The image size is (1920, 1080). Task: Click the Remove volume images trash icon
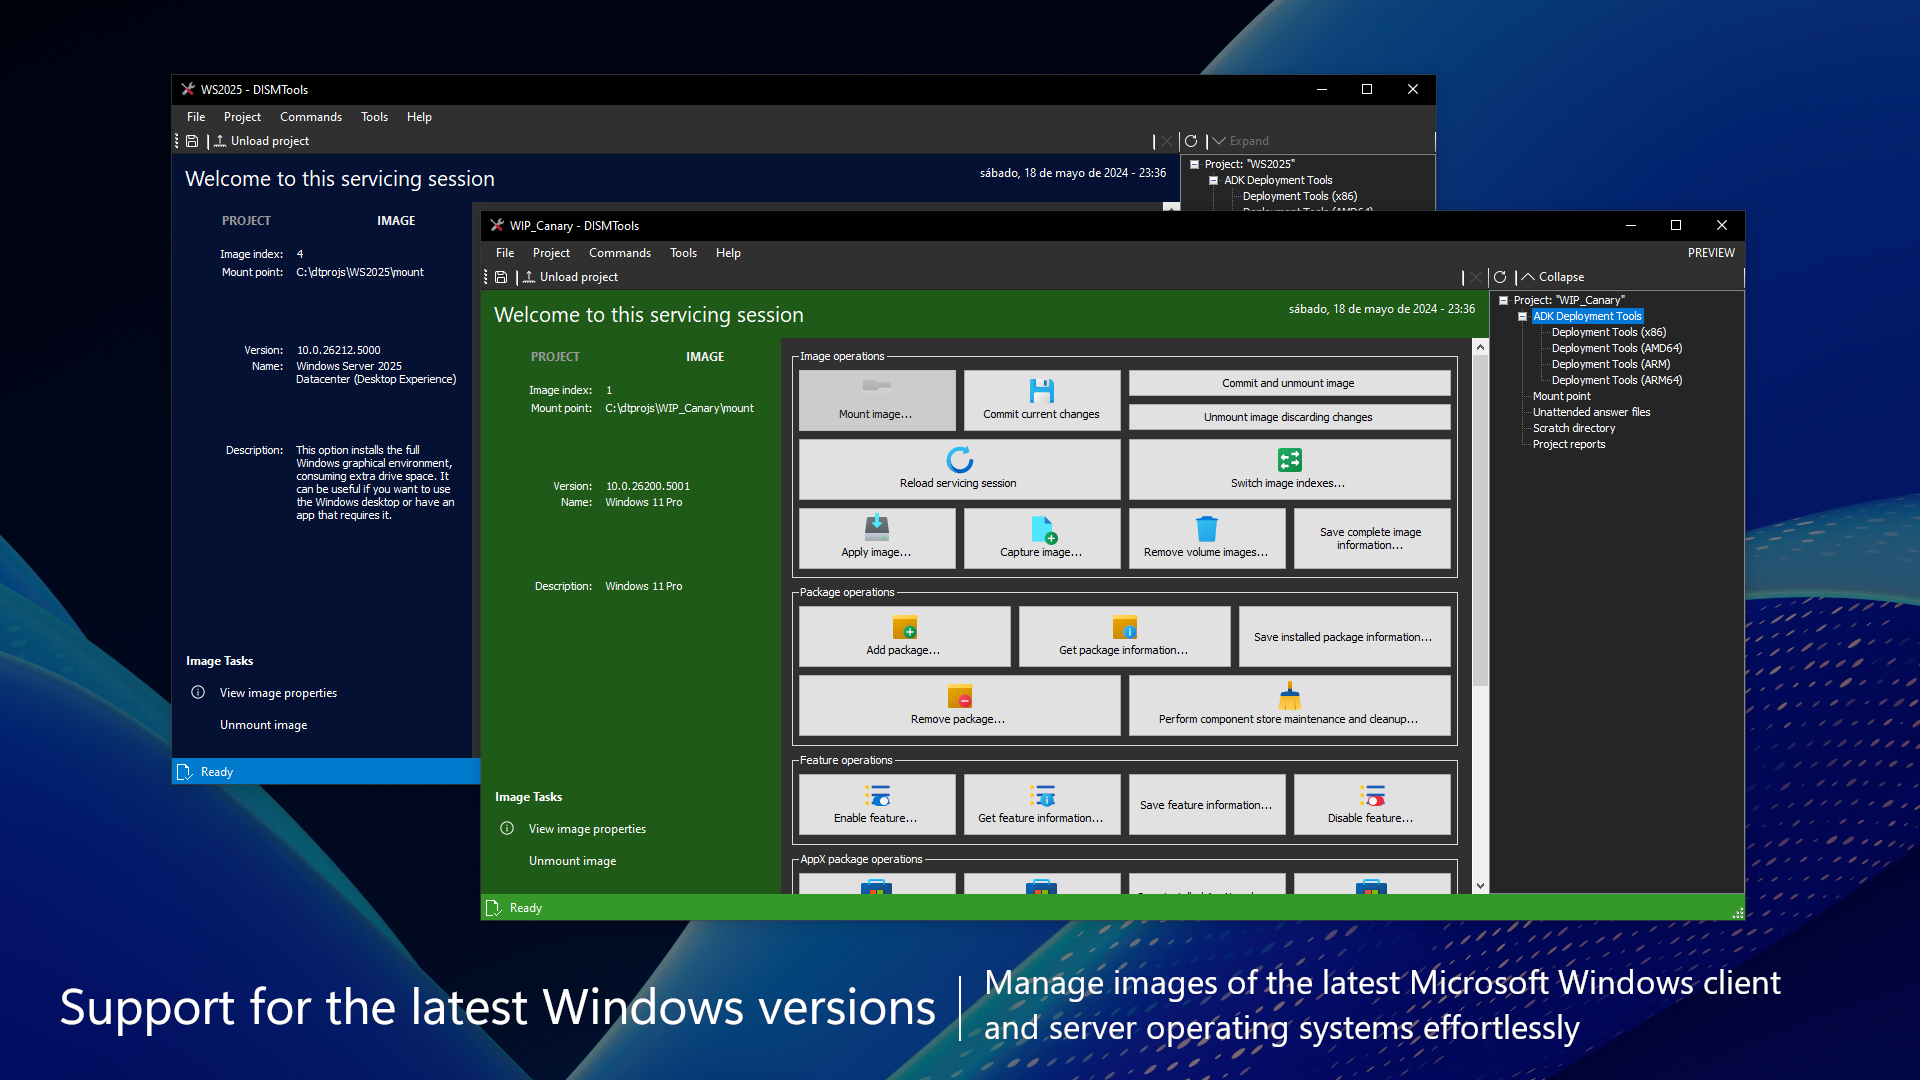point(1206,528)
